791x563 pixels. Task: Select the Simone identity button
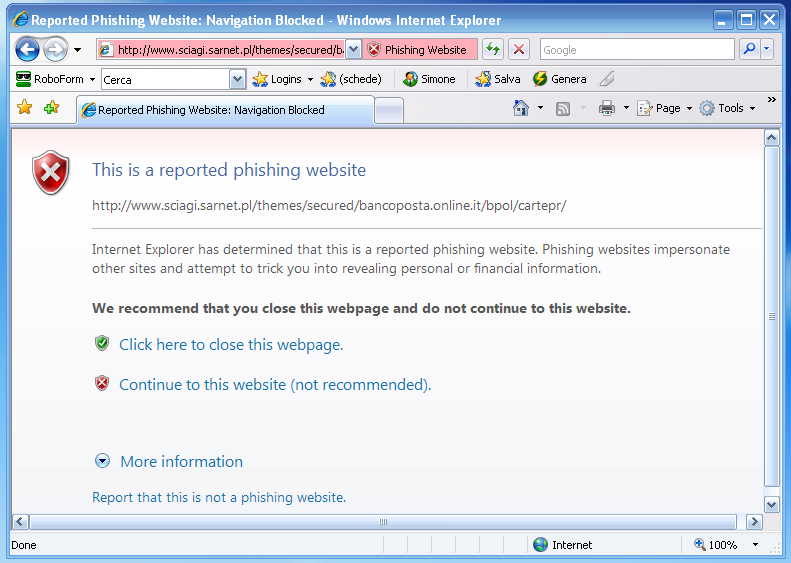click(429, 79)
